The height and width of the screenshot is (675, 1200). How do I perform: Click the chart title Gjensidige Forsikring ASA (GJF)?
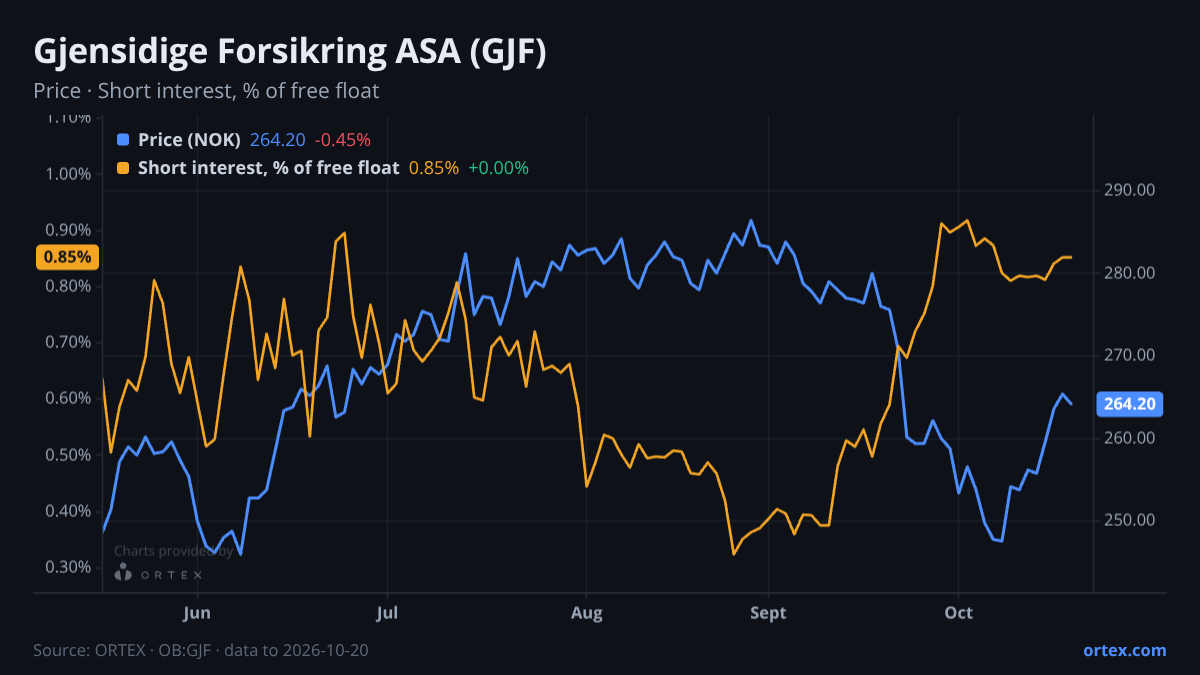[290, 52]
